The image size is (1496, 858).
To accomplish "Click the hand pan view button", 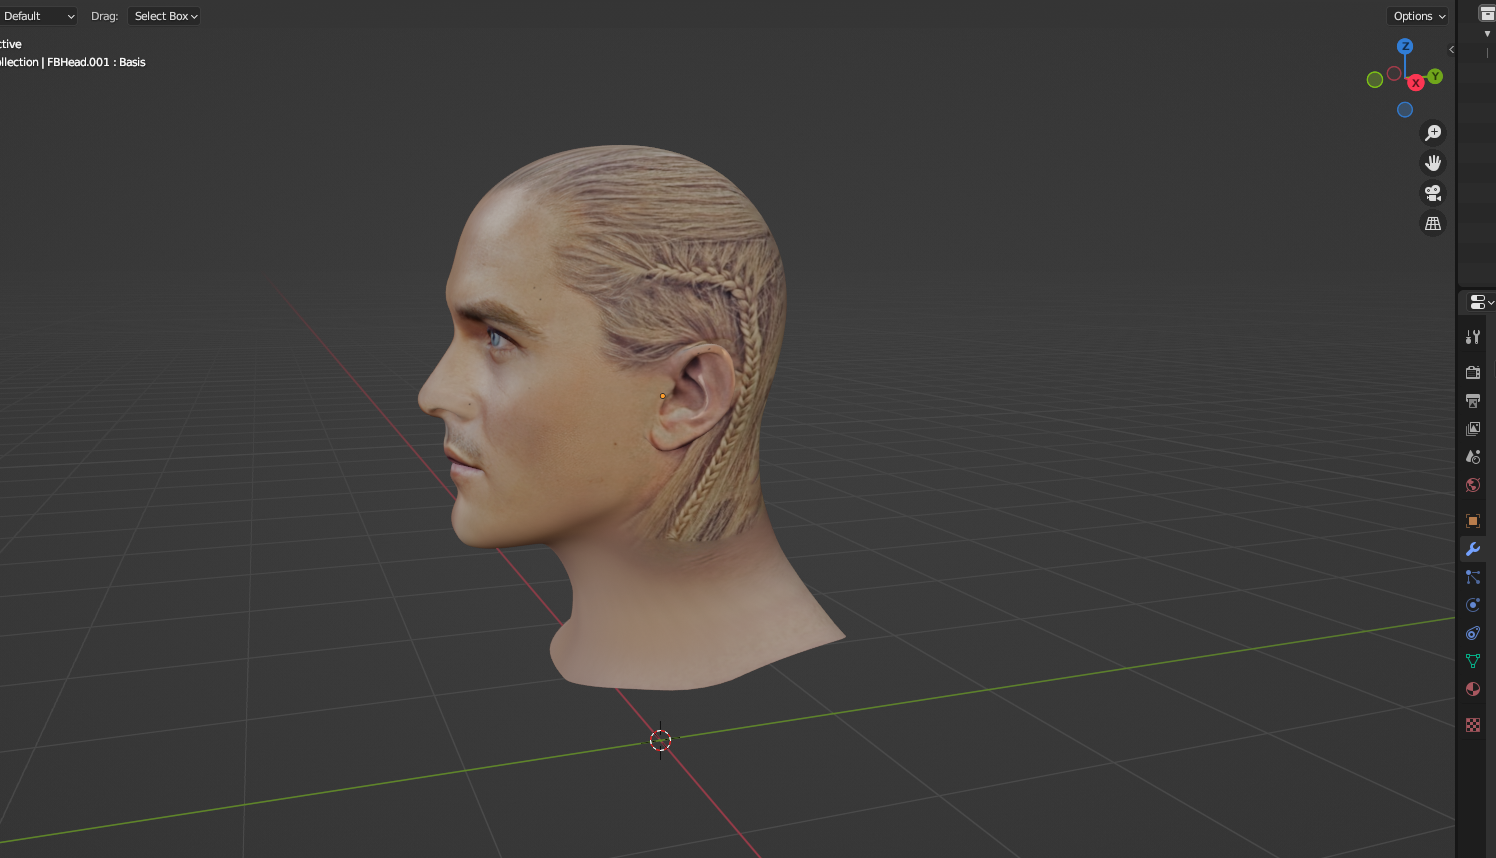I will click(x=1433, y=163).
